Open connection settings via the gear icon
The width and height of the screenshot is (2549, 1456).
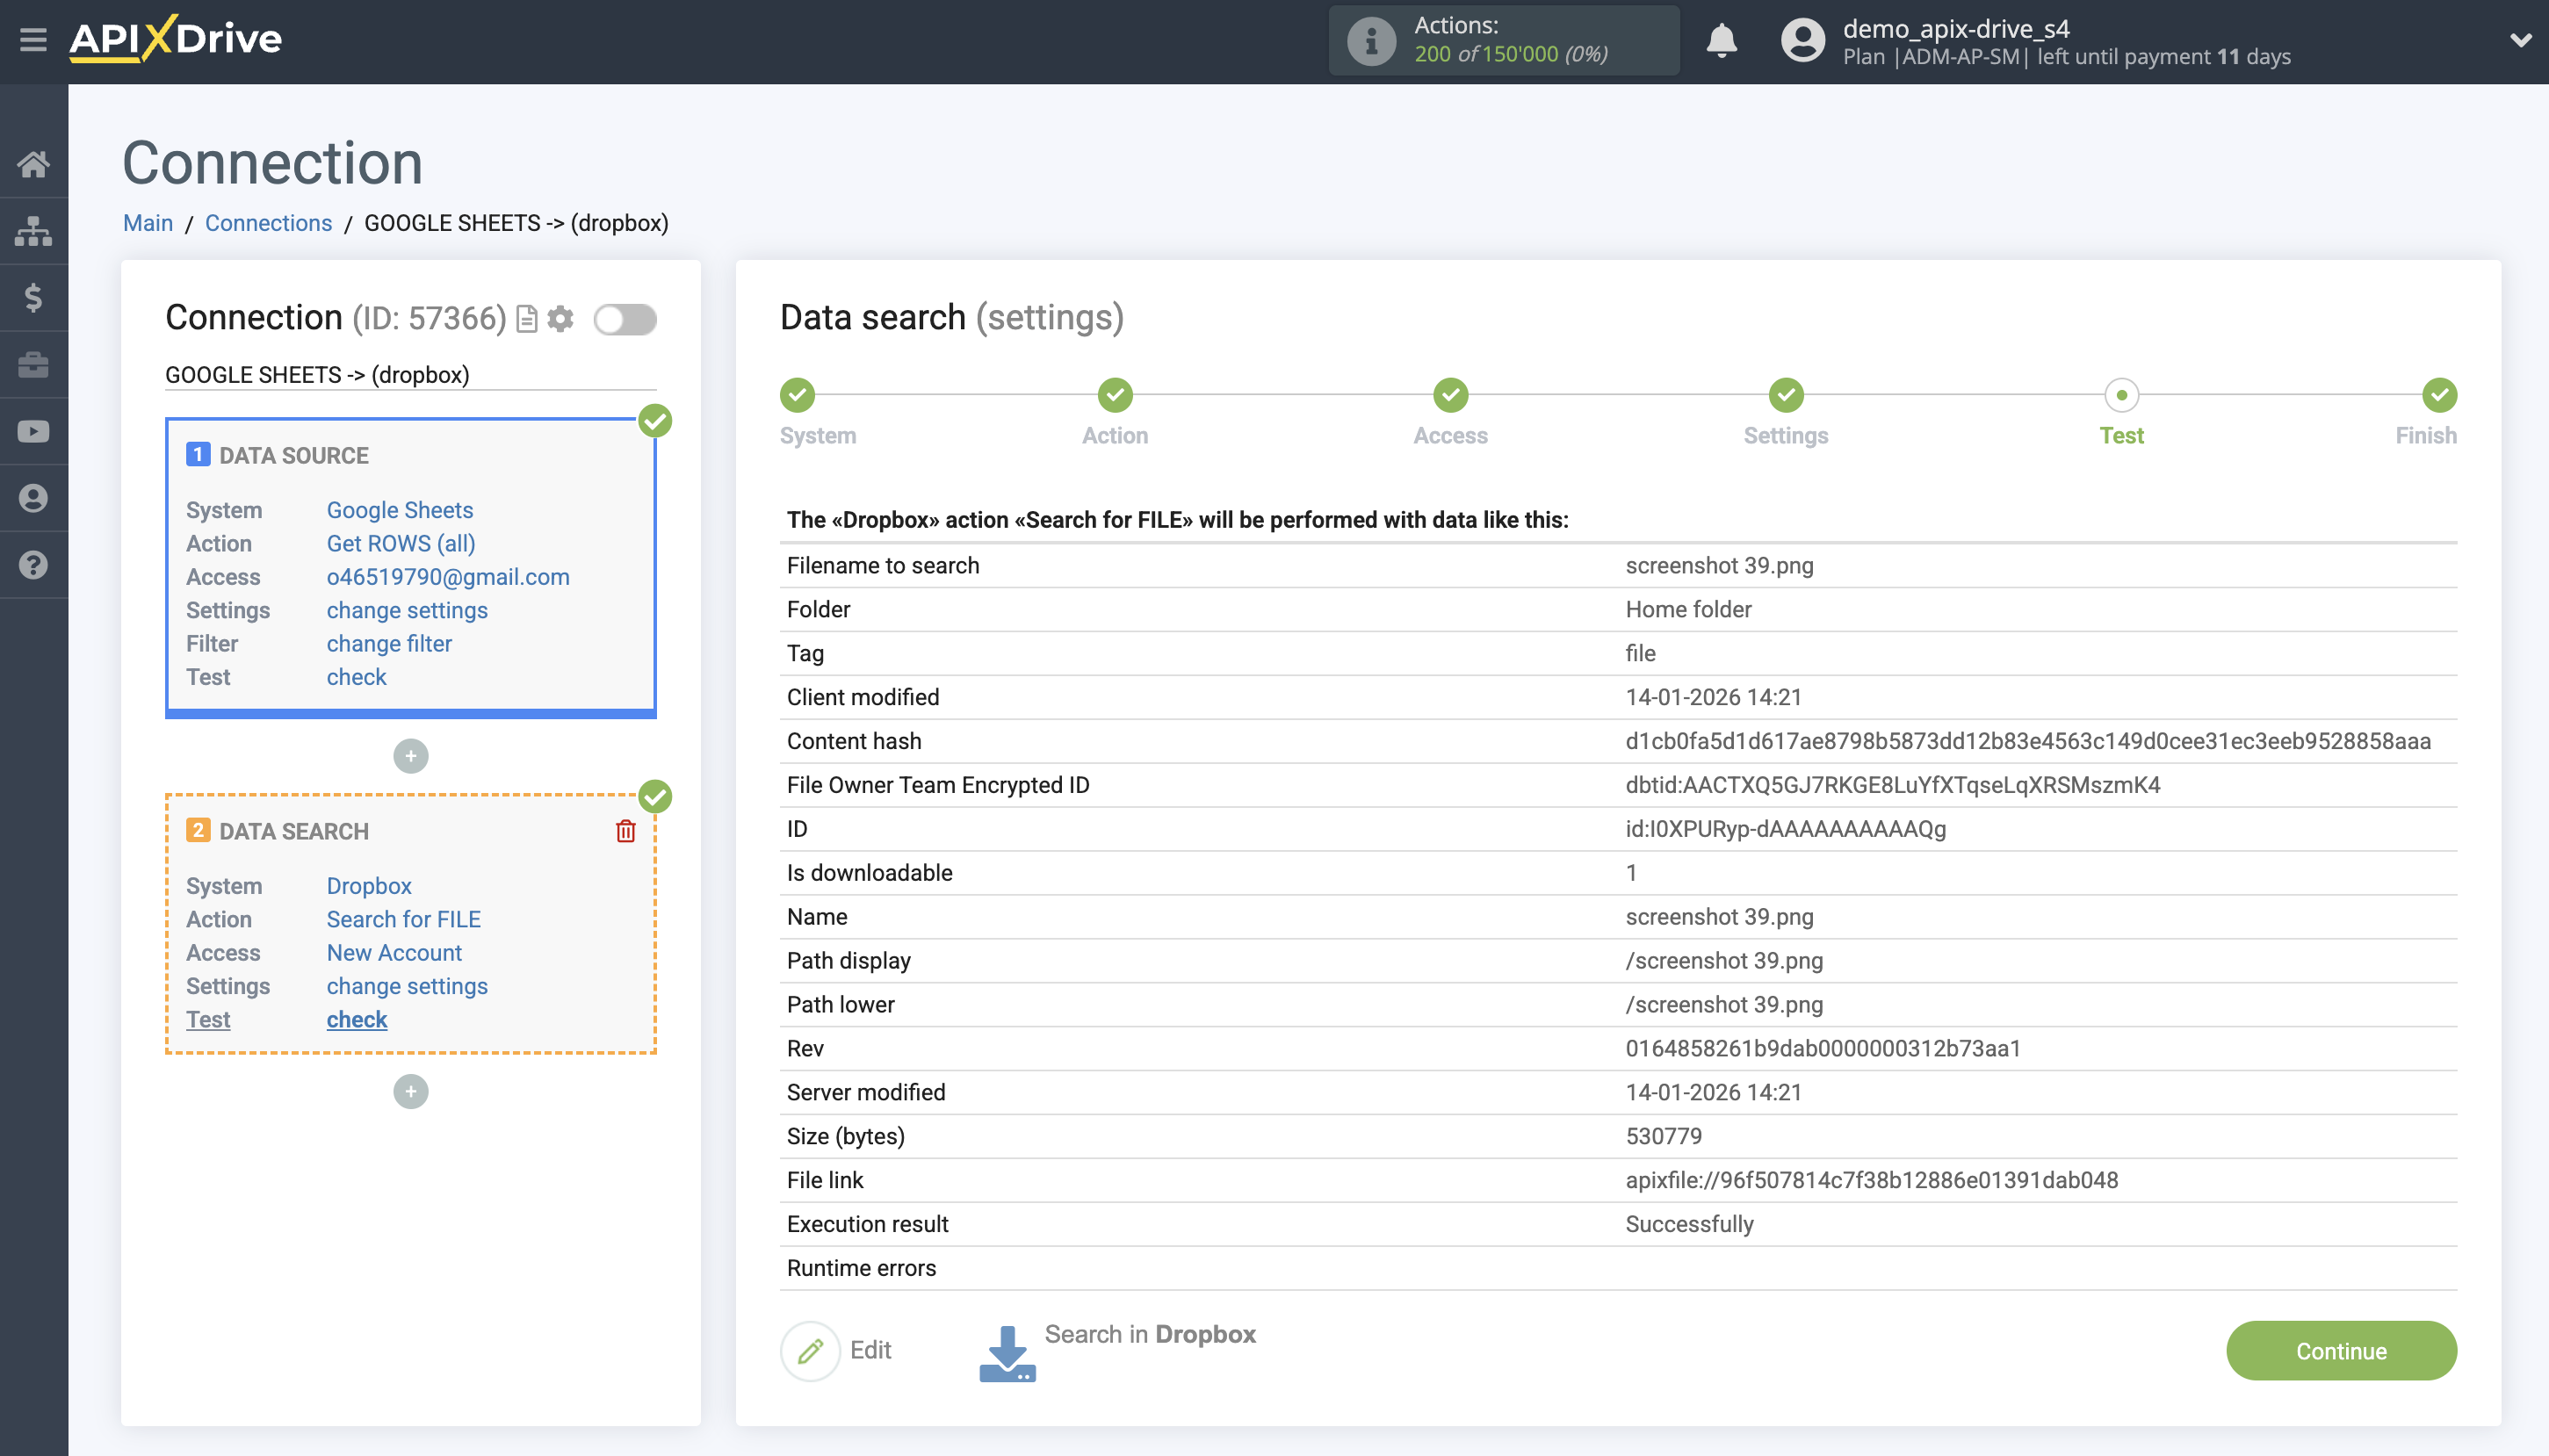(x=561, y=318)
